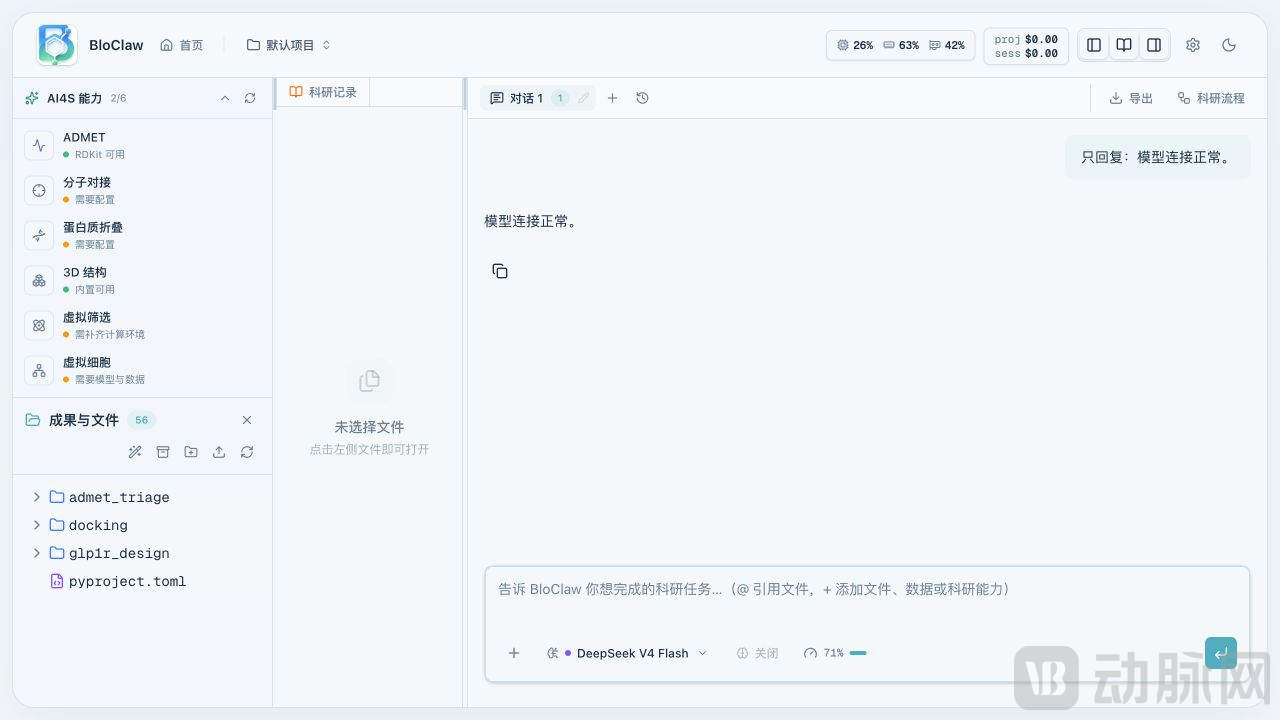Click the BloClaw logo icon
The image size is (1280, 720).
(x=57, y=45)
